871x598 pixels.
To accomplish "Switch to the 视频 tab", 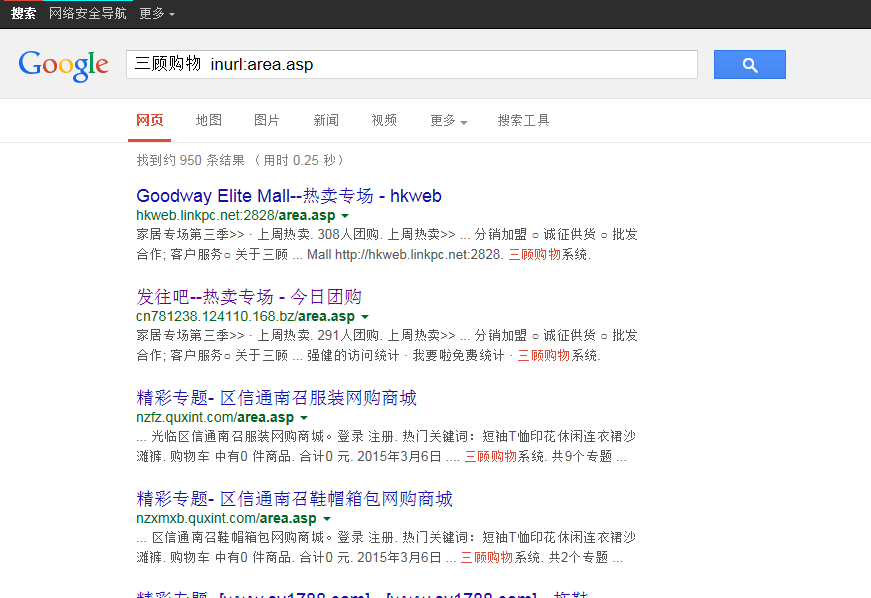I will tap(384, 120).
